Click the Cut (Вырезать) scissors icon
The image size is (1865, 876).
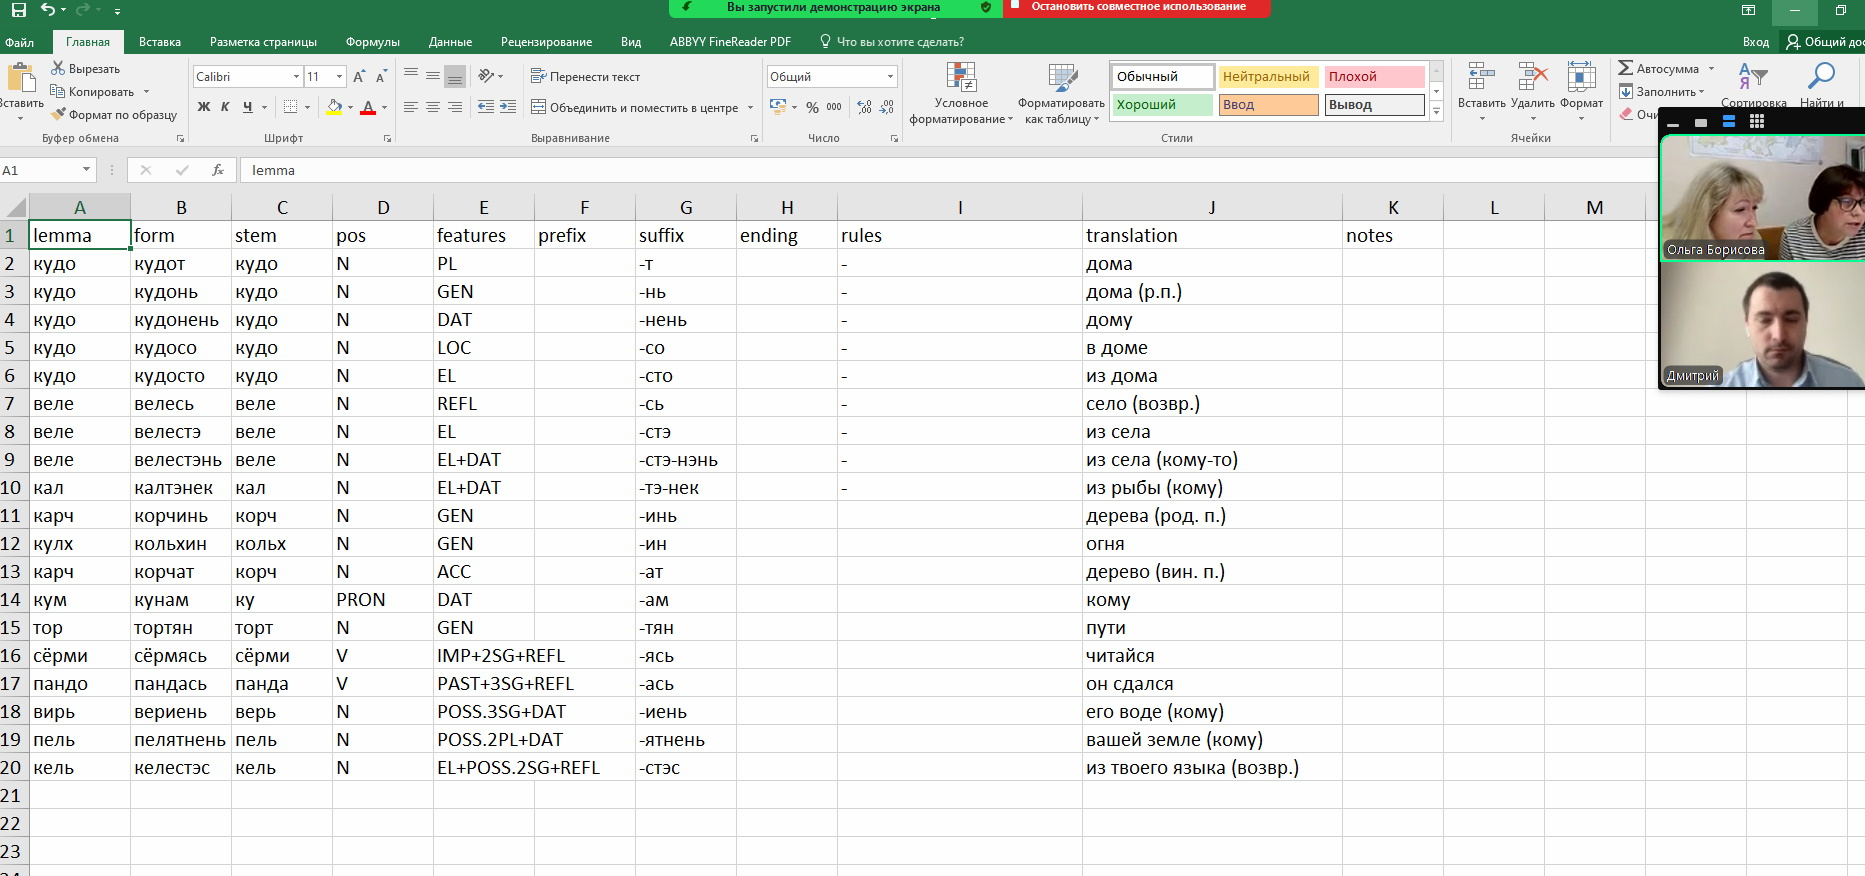58,69
